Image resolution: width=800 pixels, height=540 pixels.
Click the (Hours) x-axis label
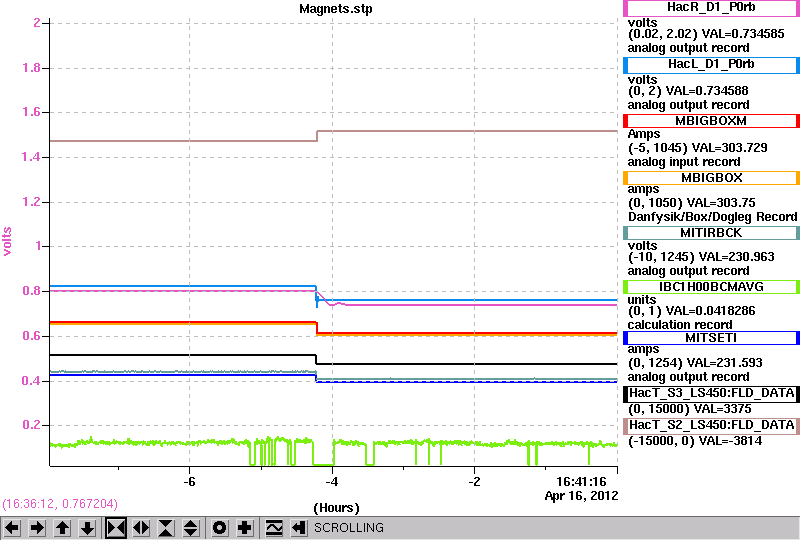tap(336, 508)
